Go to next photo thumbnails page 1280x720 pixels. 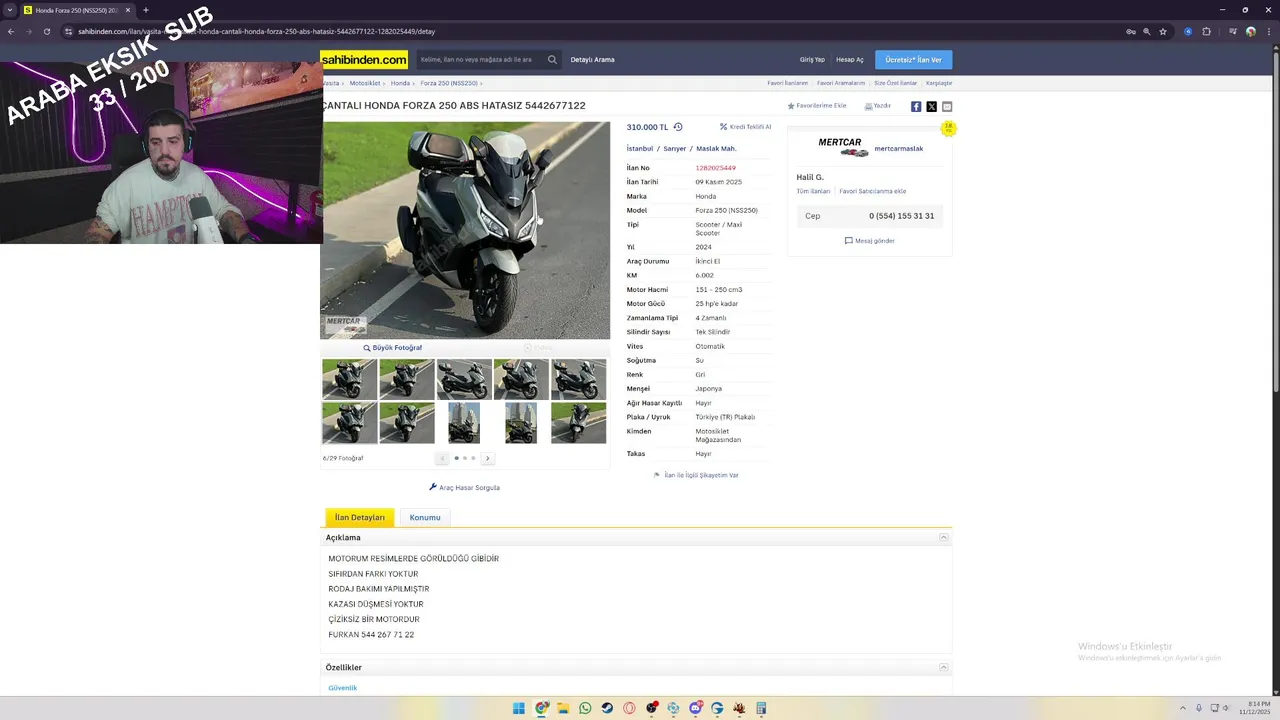[x=487, y=458]
